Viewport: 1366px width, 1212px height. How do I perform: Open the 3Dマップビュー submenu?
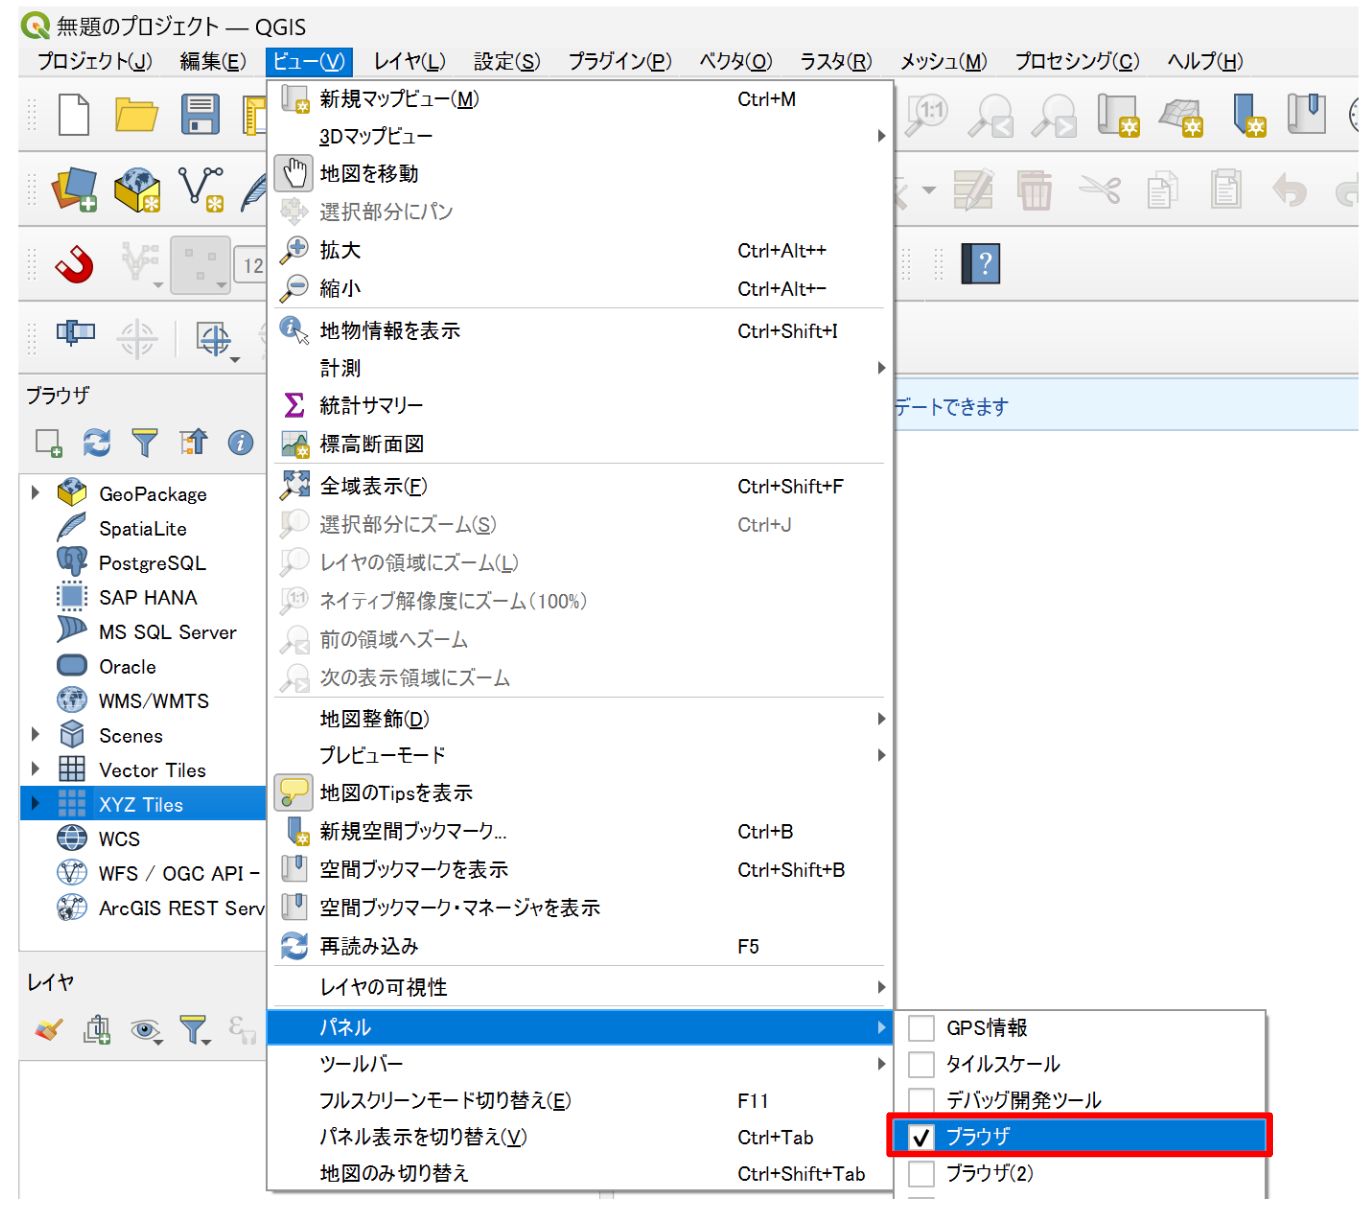coord(580,136)
